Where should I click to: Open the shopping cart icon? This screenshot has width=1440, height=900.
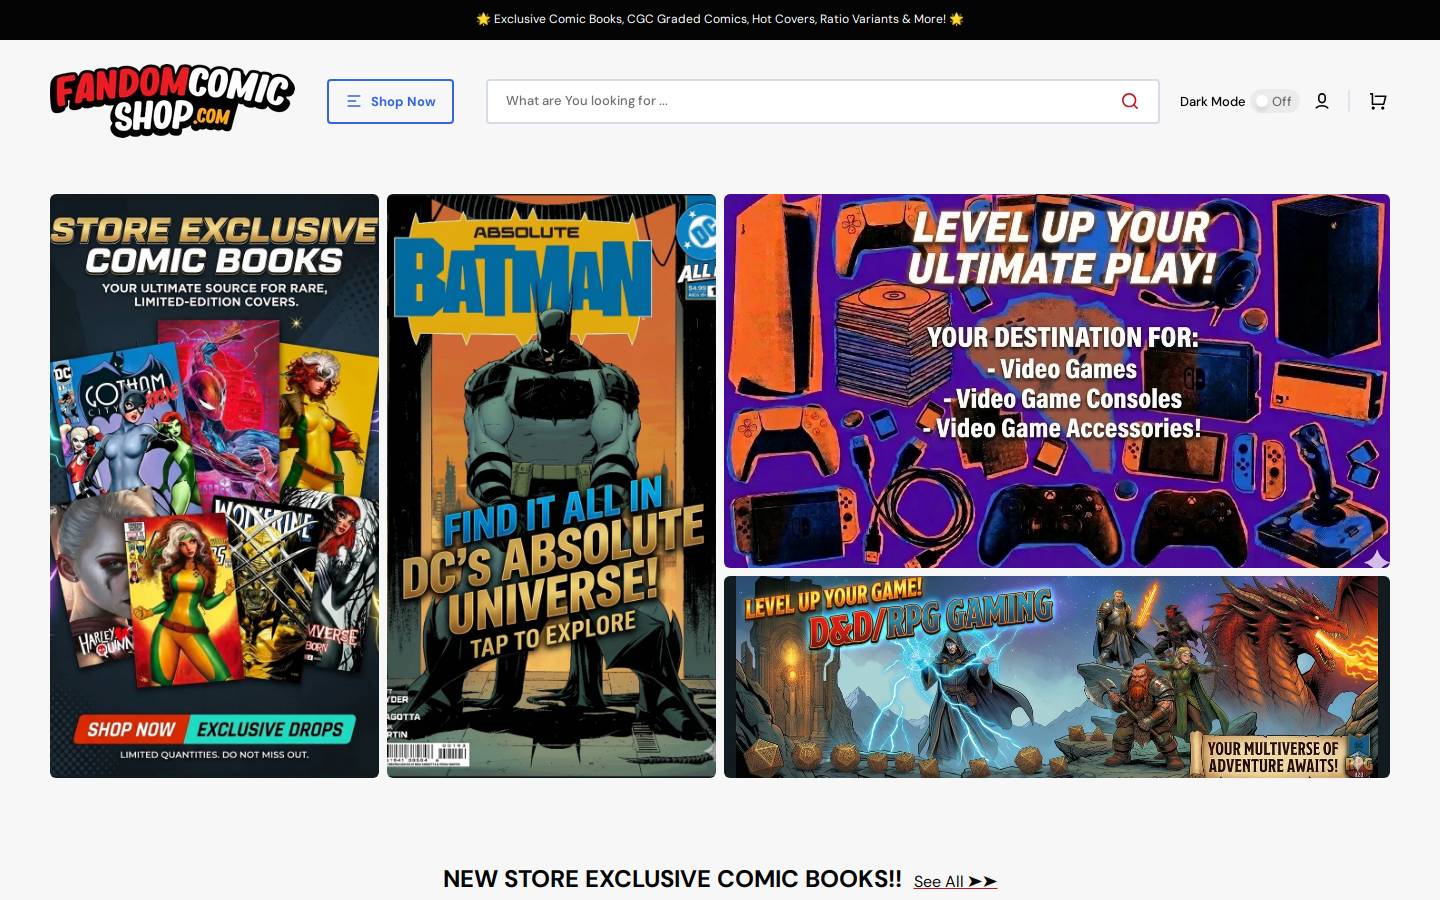pos(1378,101)
